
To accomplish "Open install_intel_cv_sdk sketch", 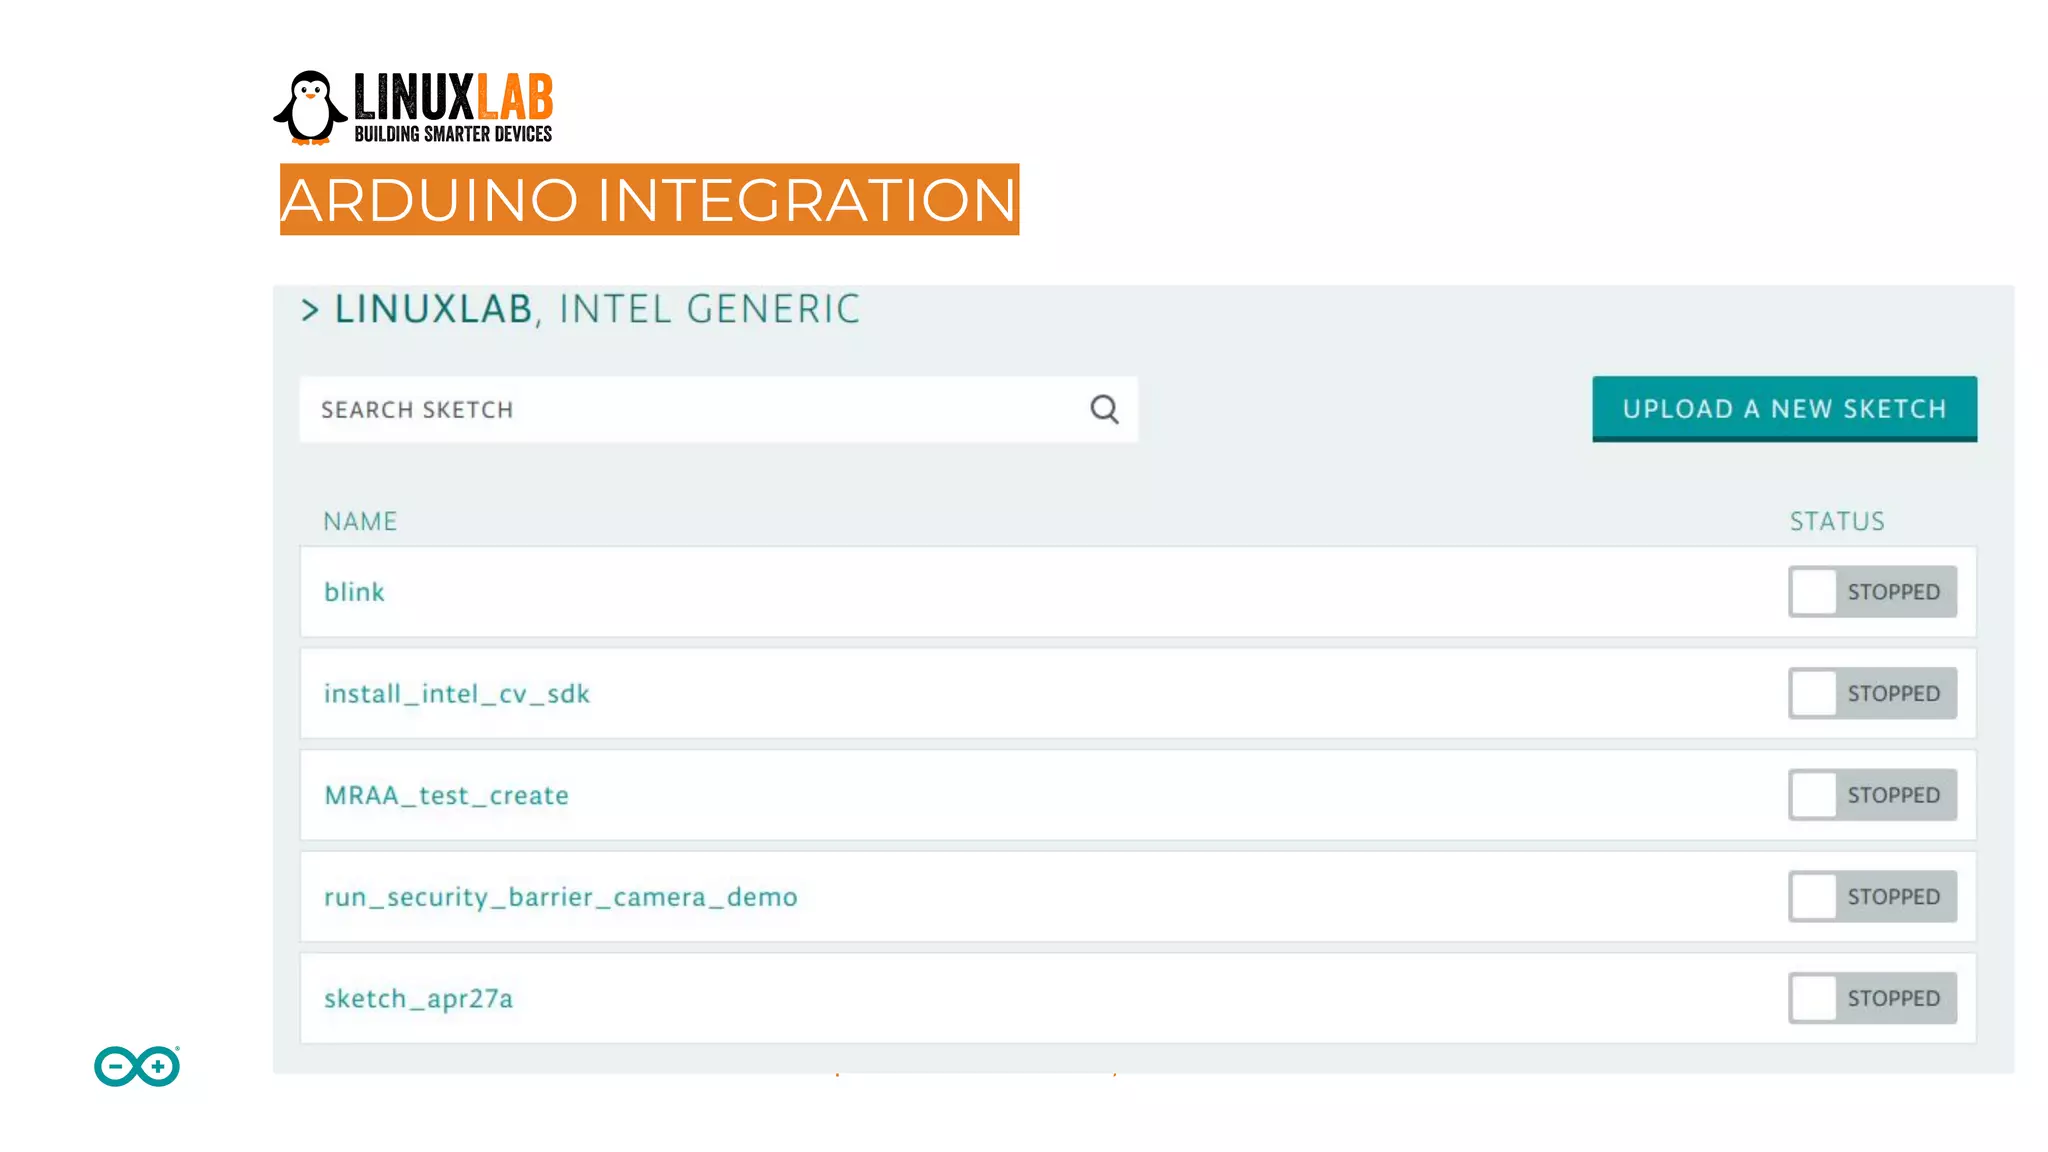I will pyautogui.click(x=457, y=694).
